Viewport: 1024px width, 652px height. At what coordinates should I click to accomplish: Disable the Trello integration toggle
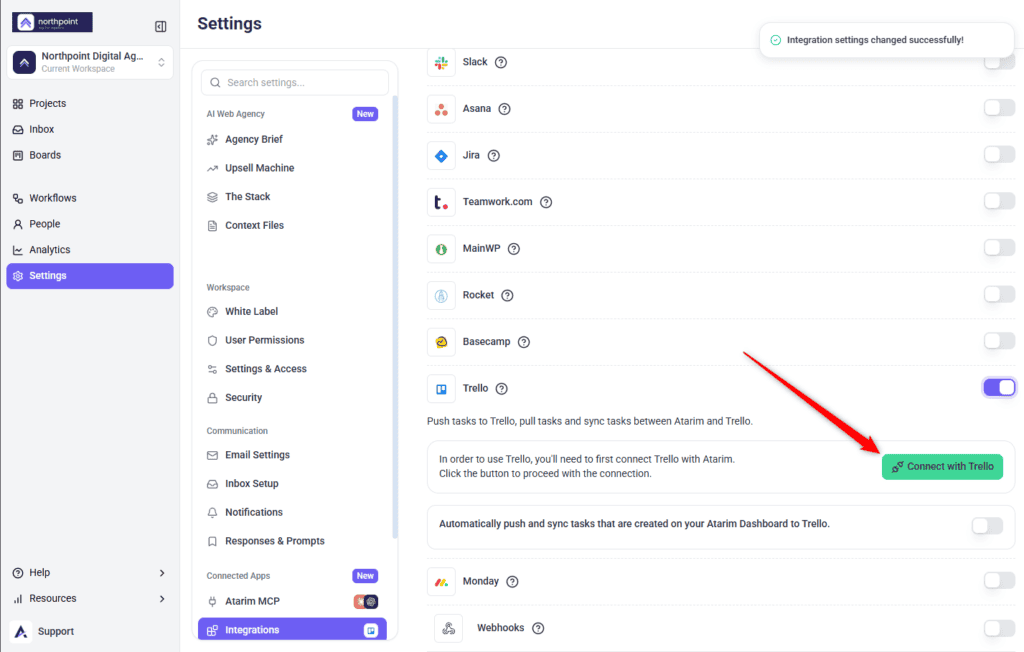pyautogui.click(x=999, y=387)
